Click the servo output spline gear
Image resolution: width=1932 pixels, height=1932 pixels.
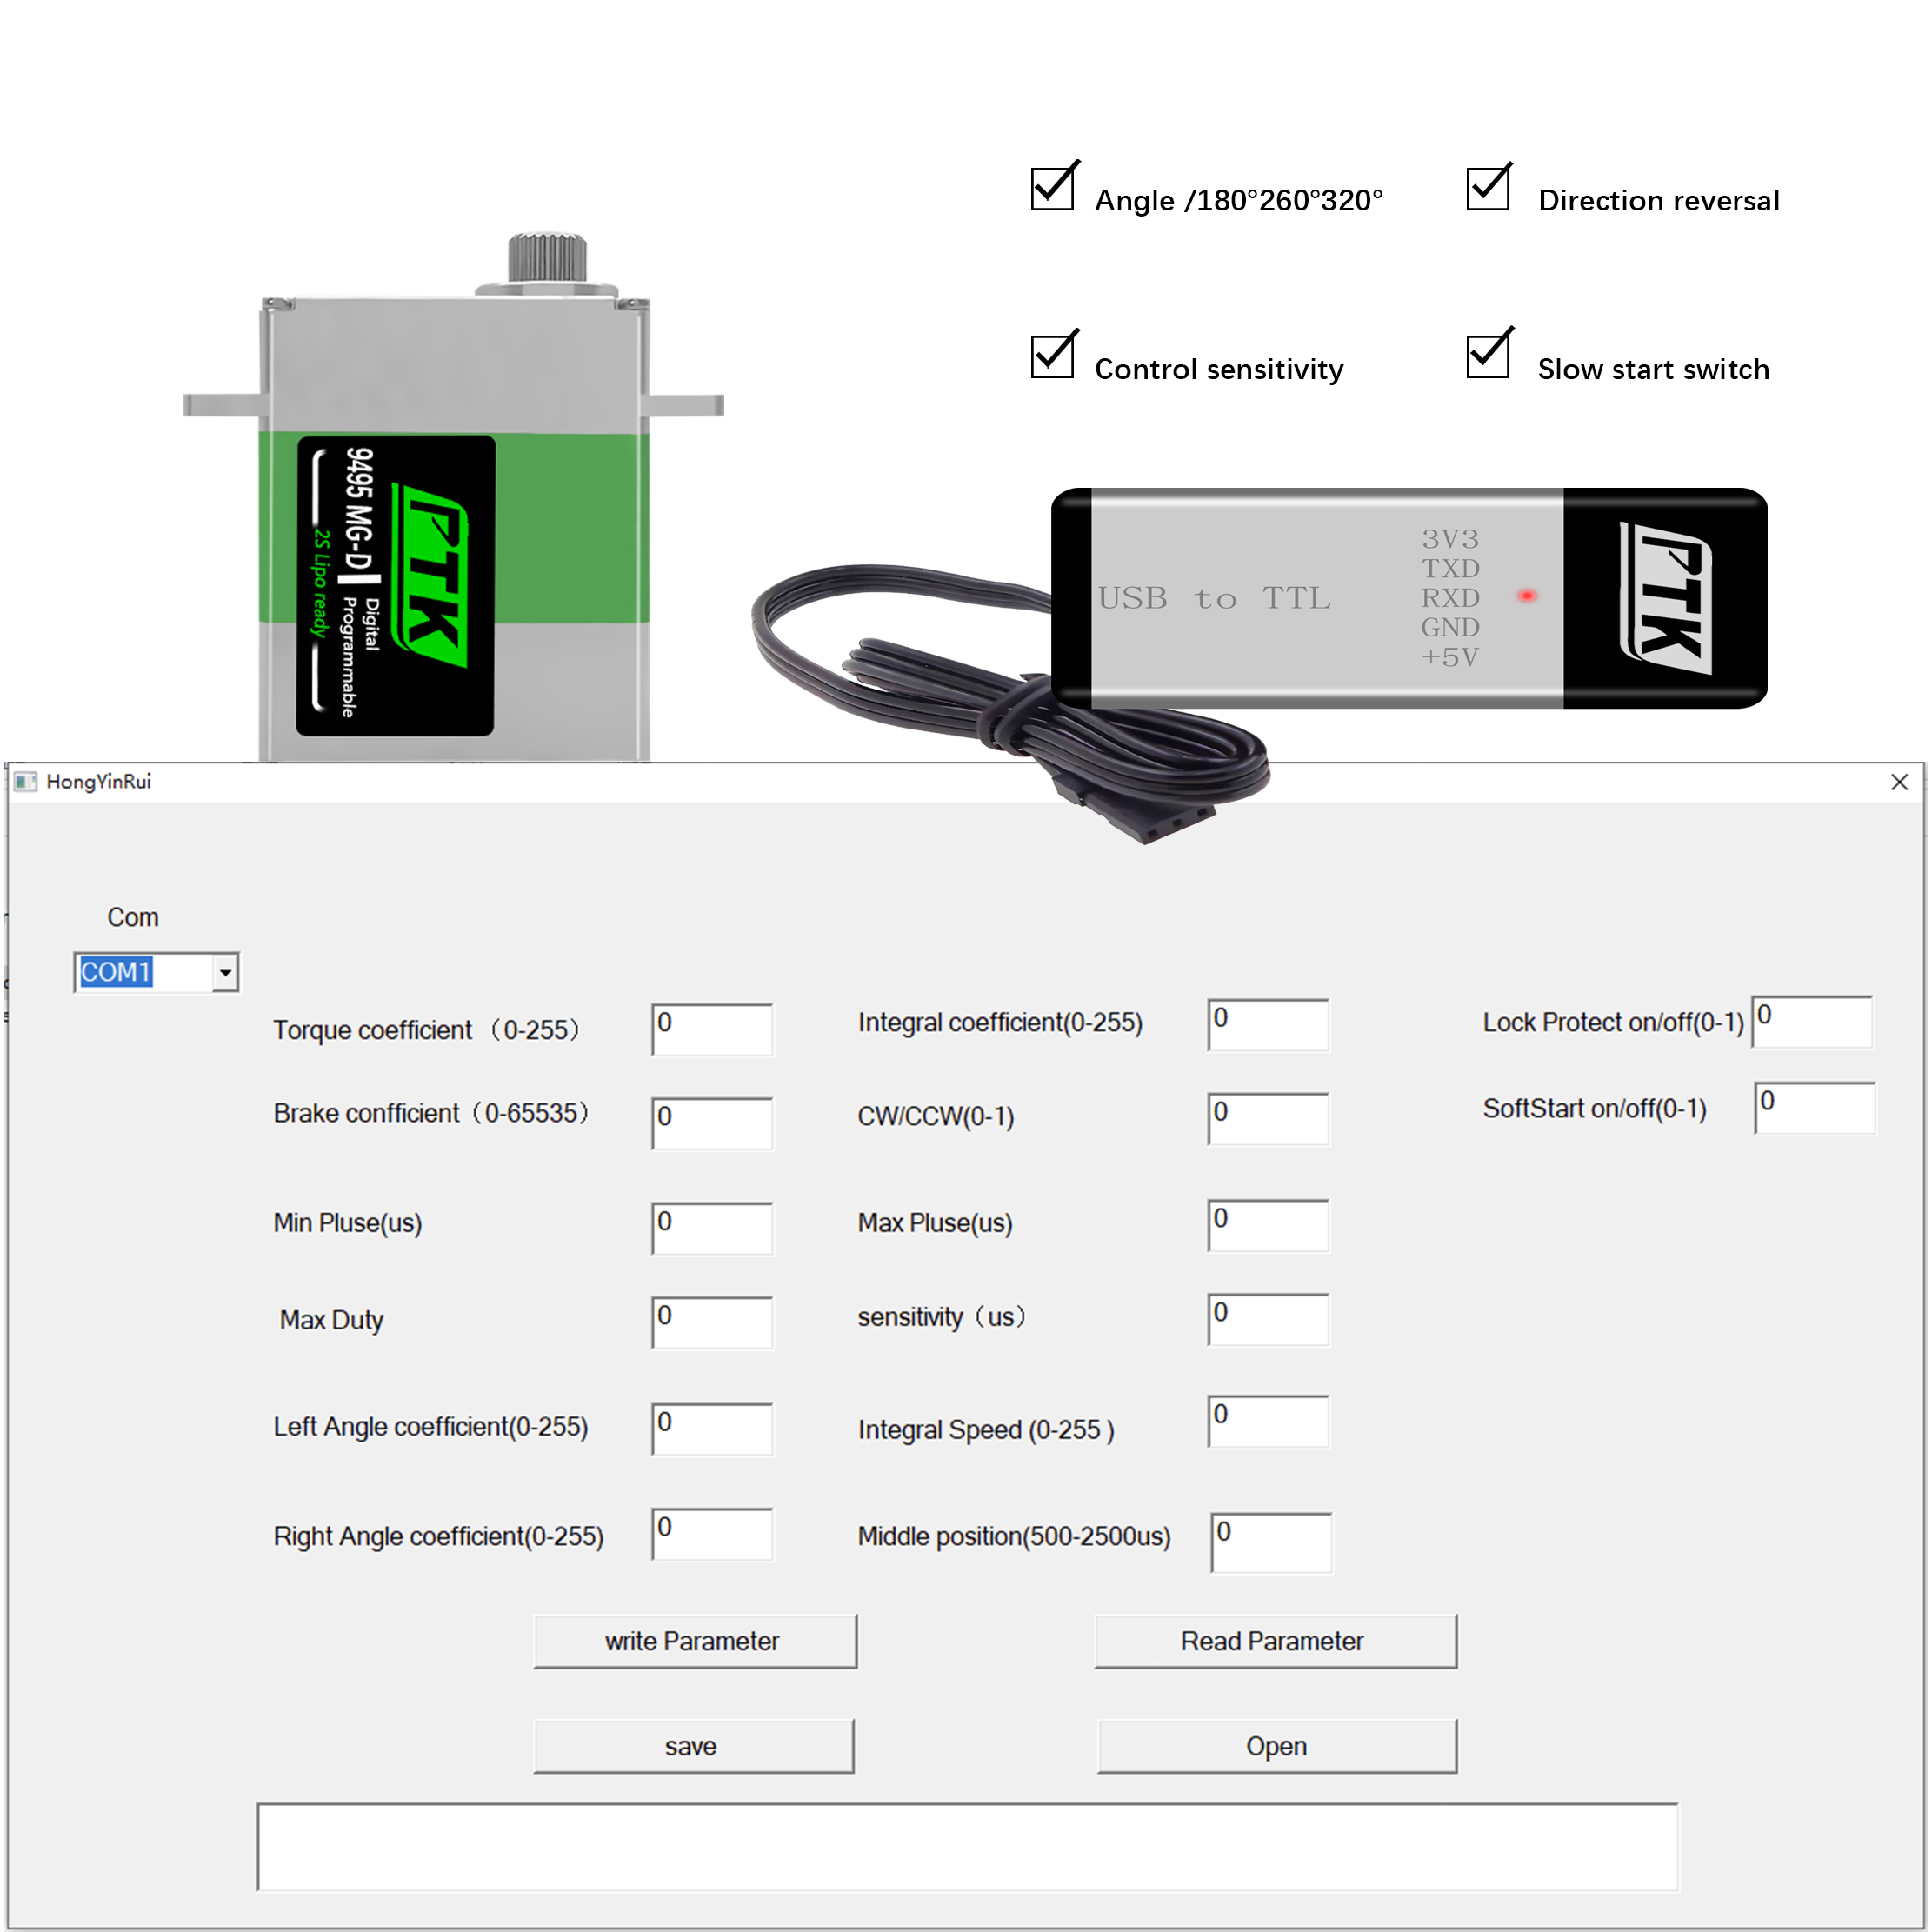pyautogui.click(x=546, y=257)
